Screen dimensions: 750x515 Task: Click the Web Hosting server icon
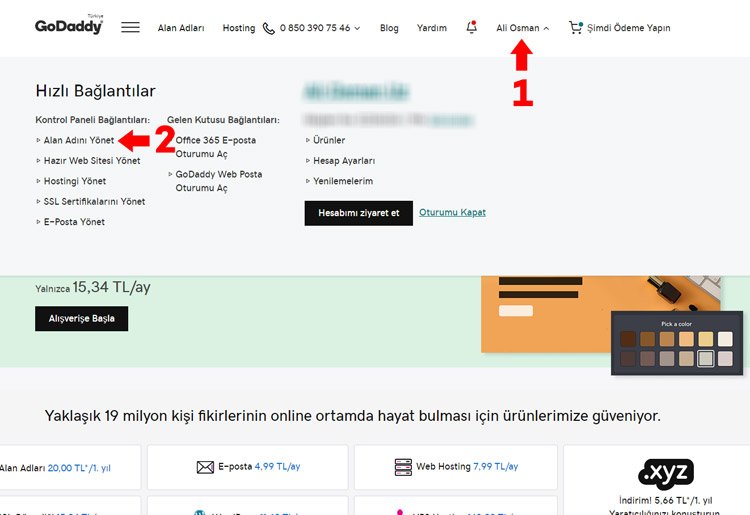[x=403, y=467]
